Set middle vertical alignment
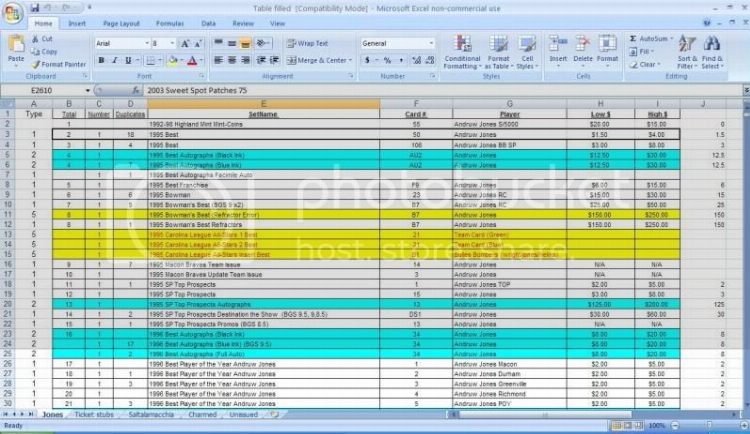Image resolution: width=750 pixels, height=434 pixels. click(232, 43)
